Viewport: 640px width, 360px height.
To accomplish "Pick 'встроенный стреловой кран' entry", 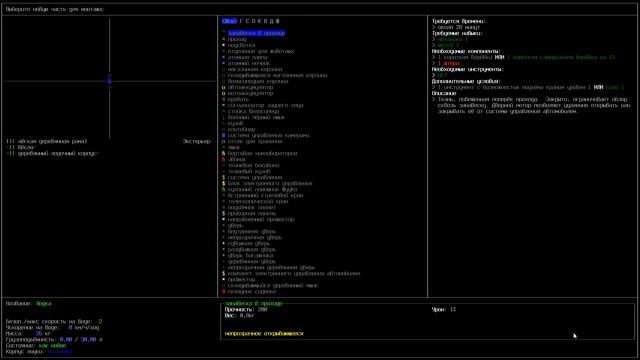I will 265,196.
